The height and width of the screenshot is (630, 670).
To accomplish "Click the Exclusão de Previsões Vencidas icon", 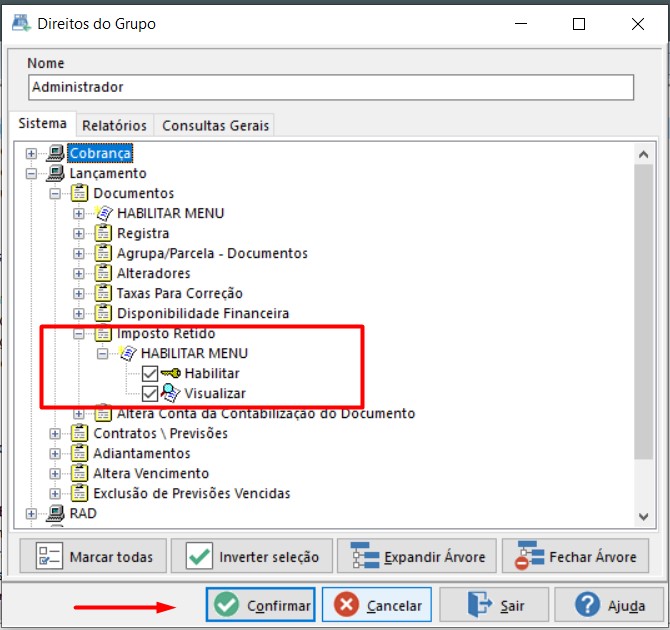I will [x=79, y=493].
